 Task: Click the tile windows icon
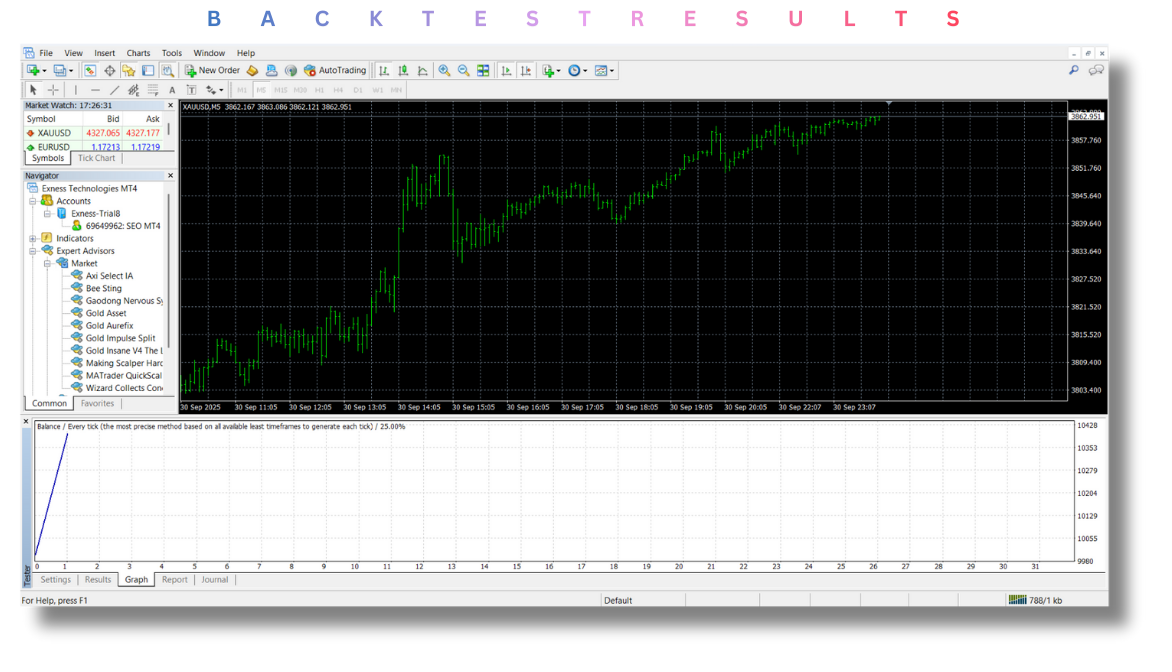point(483,71)
